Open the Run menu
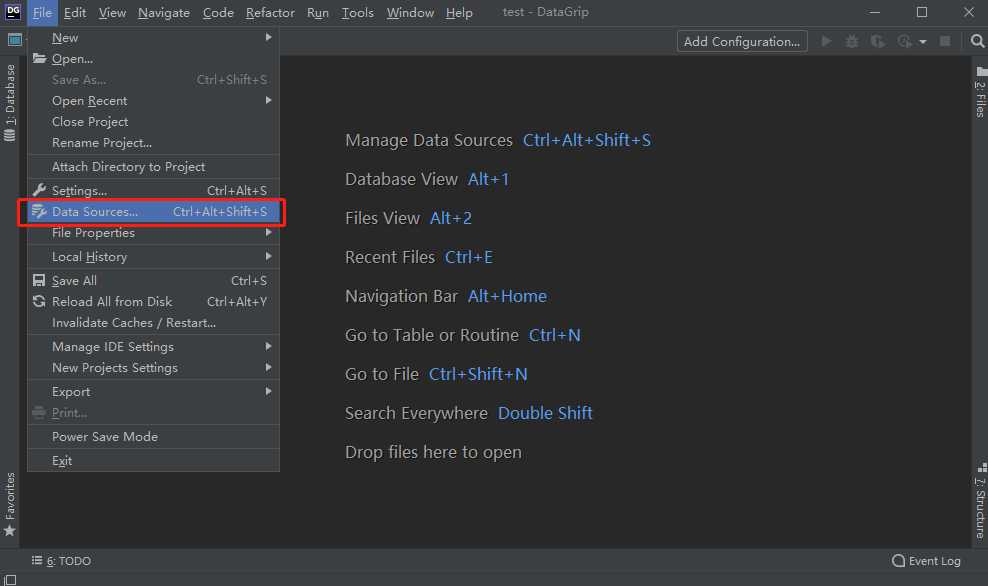Viewport: 988px width, 586px height. tap(318, 13)
